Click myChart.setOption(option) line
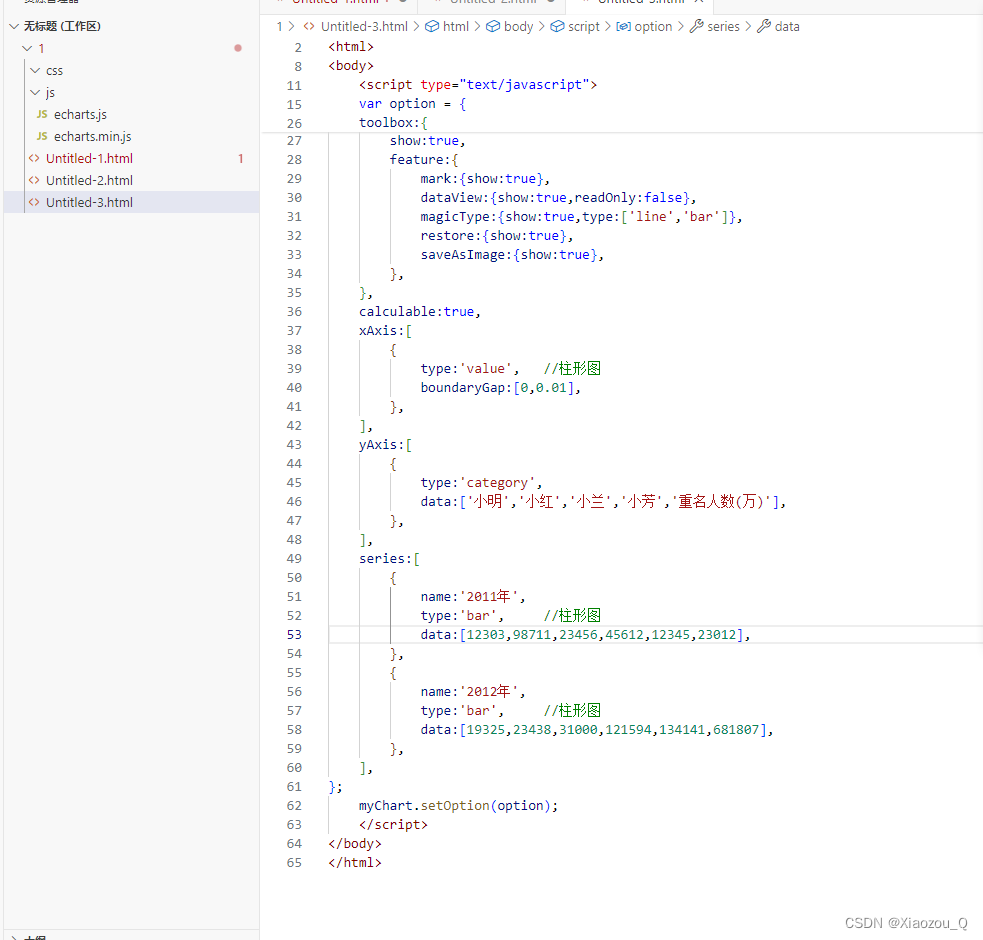The width and height of the screenshot is (983, 940). coord(458,806)
